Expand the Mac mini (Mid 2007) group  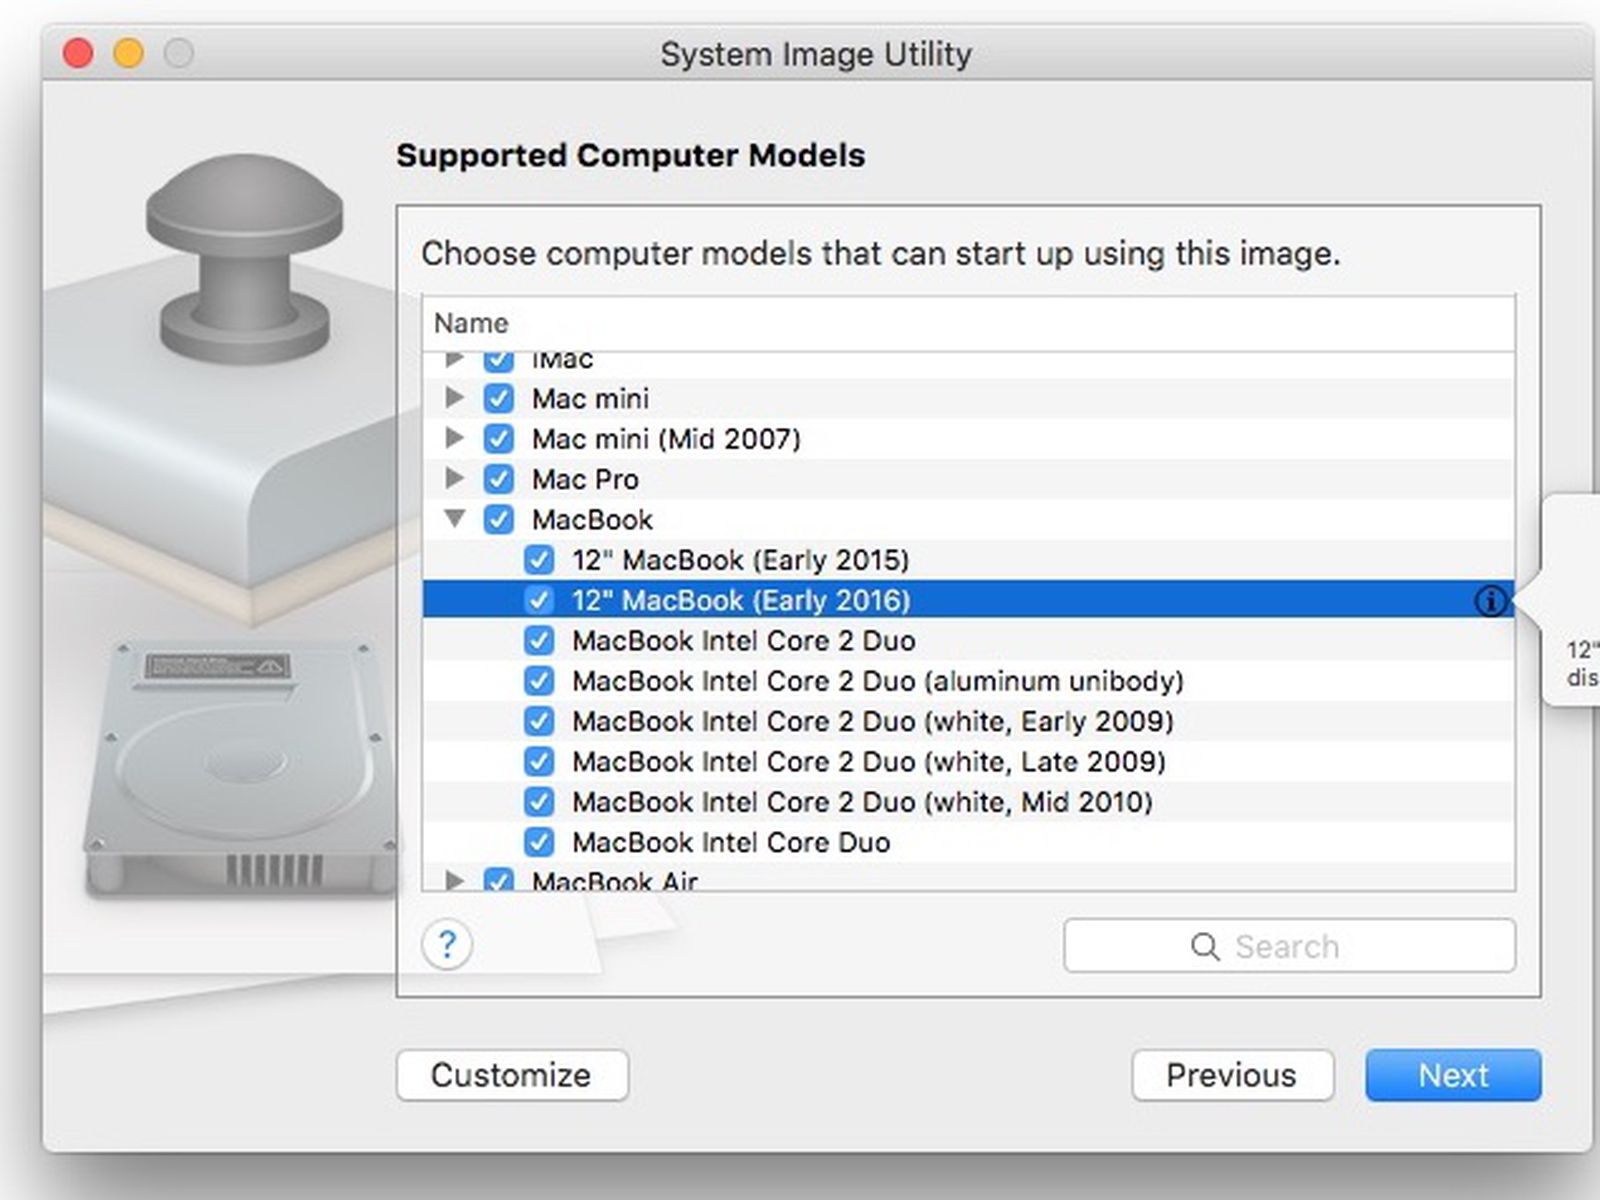coord(454,437)
